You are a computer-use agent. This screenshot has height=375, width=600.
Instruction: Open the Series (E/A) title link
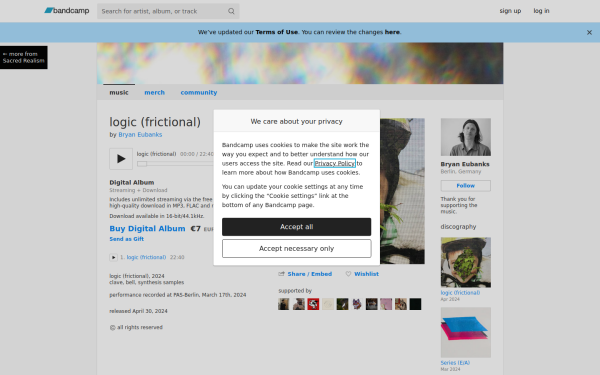tap(455, 363)
